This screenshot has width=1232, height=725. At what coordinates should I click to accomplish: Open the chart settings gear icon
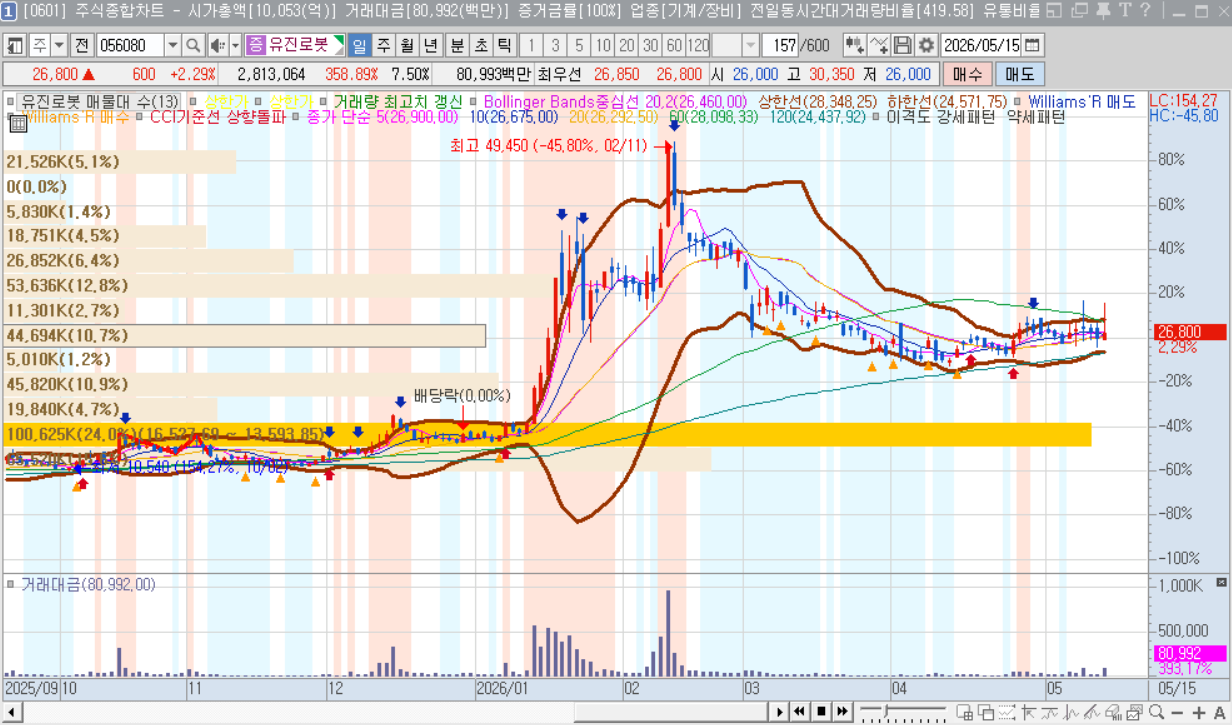click(927, 46)
